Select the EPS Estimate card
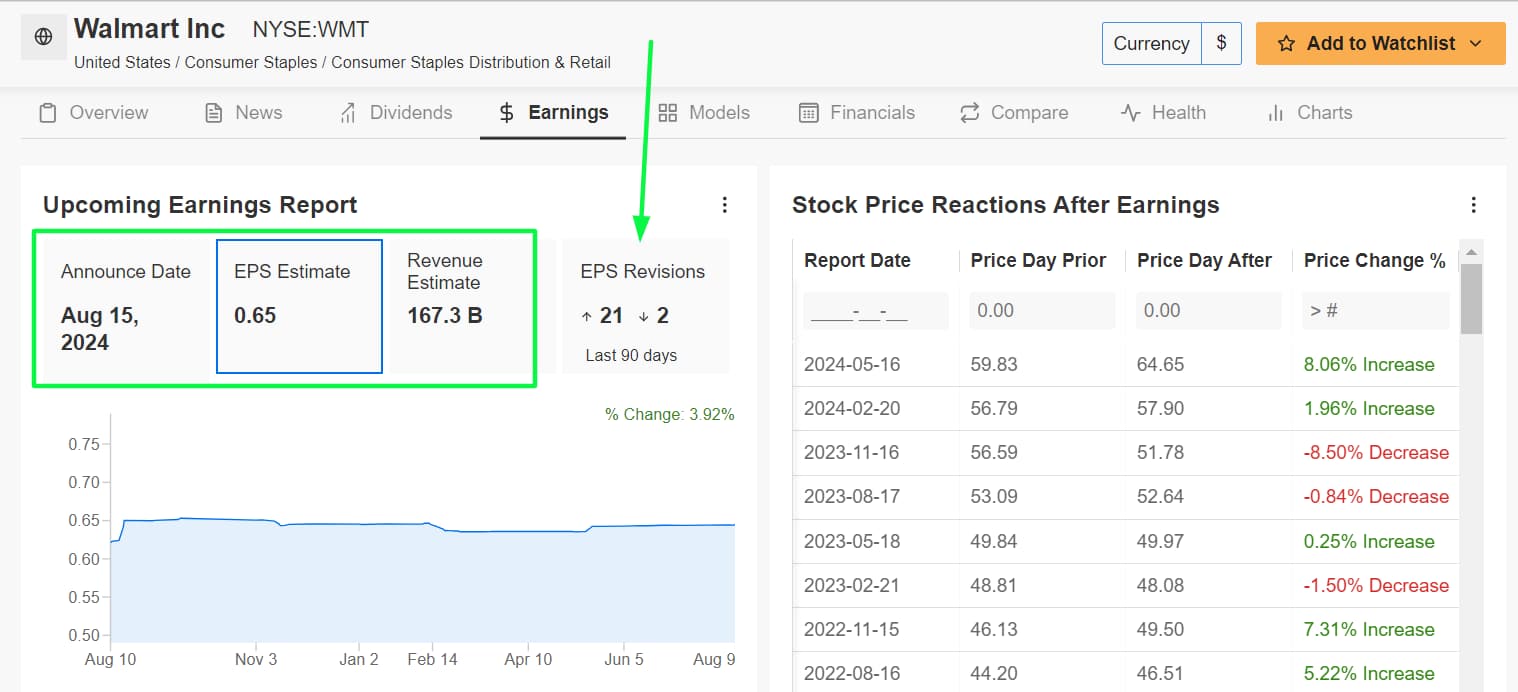 pyautogui.click(x=299, y=306)
